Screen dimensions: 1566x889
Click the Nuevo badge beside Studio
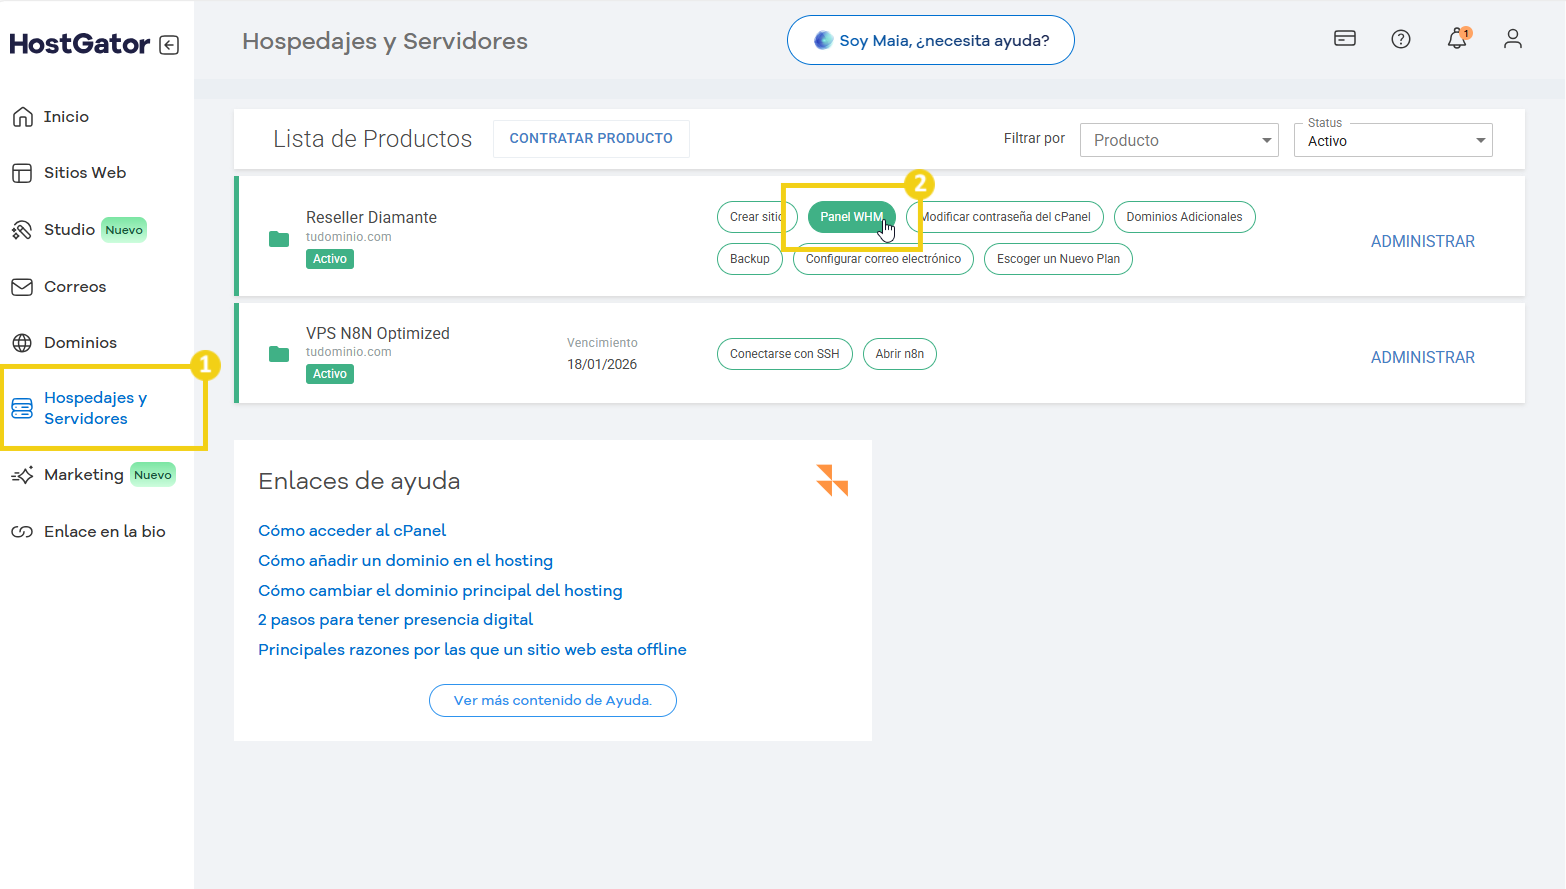pos(124,230)
